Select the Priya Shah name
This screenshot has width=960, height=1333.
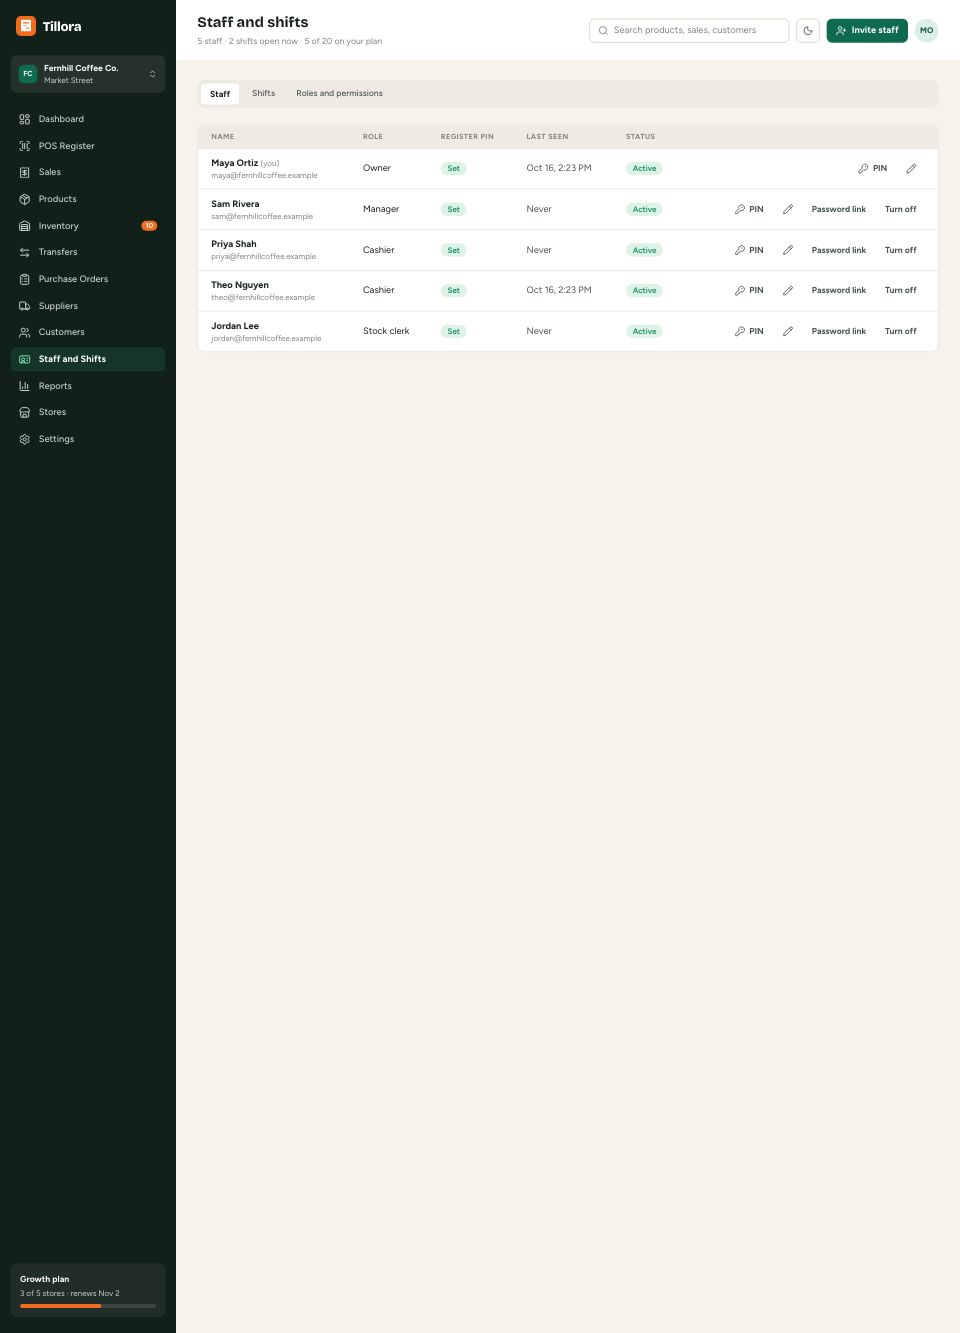pos(234,244)
